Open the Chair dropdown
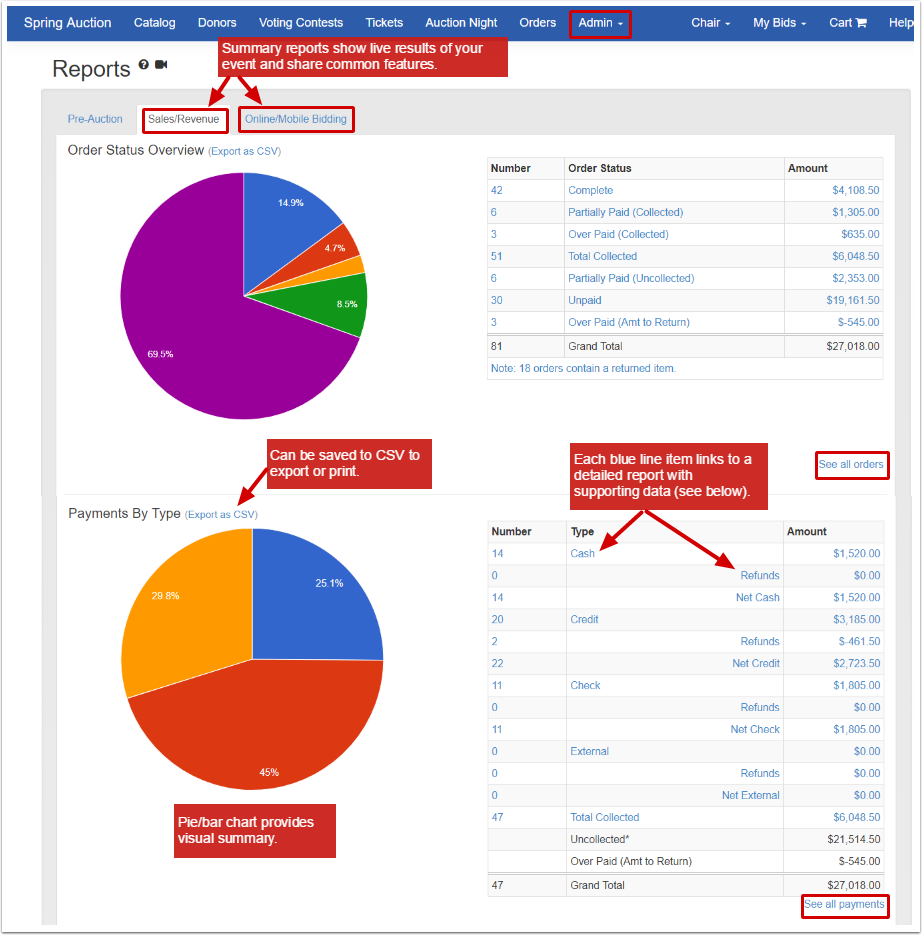922x935 pixels. (x=710, y=22)
